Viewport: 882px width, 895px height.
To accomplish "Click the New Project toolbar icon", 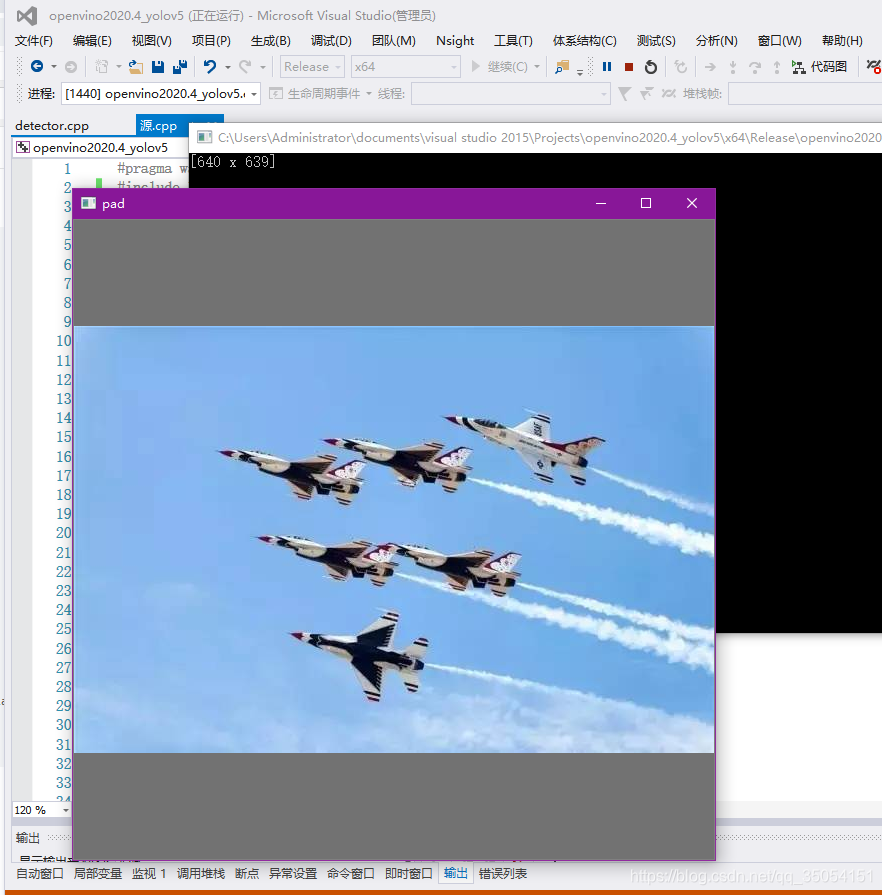I will (102, 67).
